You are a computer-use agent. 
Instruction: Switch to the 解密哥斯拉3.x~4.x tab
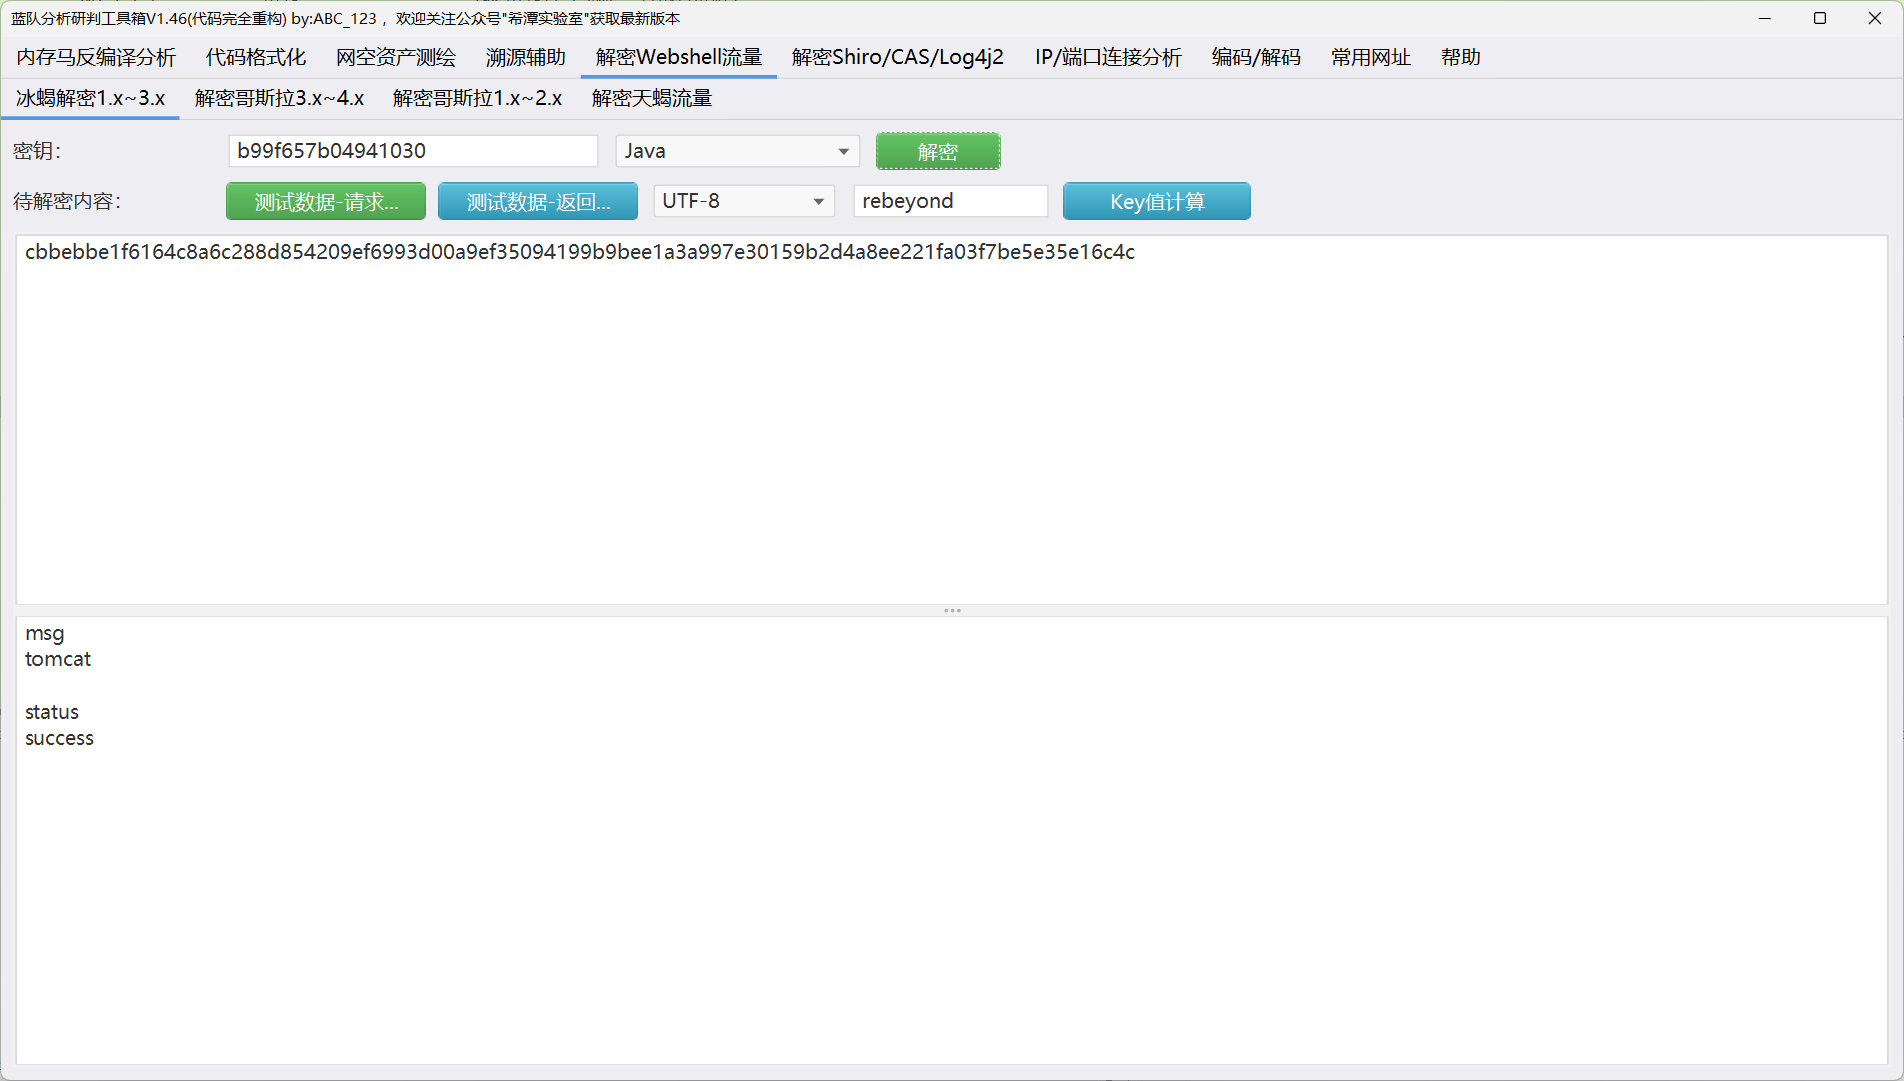click(281, 98)
